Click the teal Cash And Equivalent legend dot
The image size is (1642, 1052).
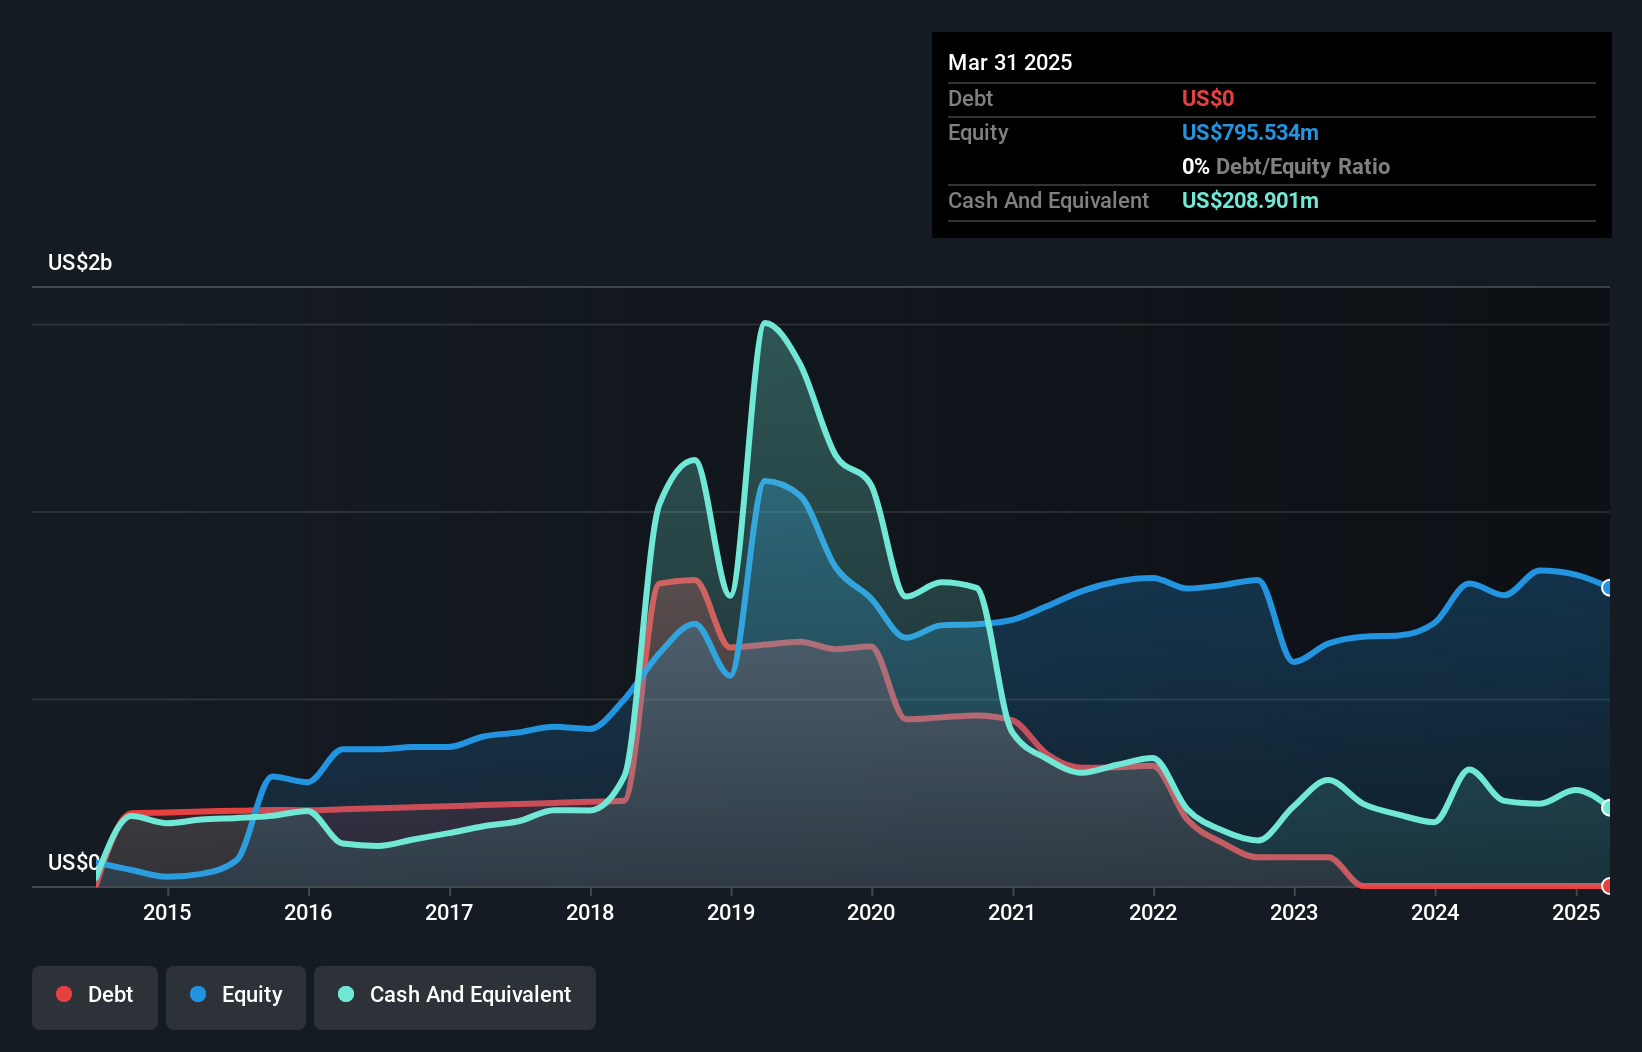[x=346, y=994]
